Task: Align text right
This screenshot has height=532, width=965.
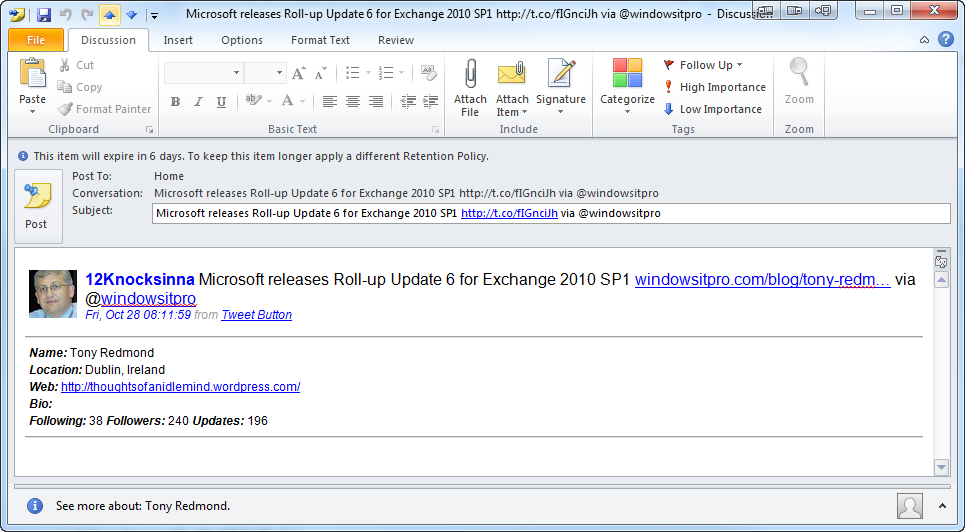Action: click(x=375, y=102)
